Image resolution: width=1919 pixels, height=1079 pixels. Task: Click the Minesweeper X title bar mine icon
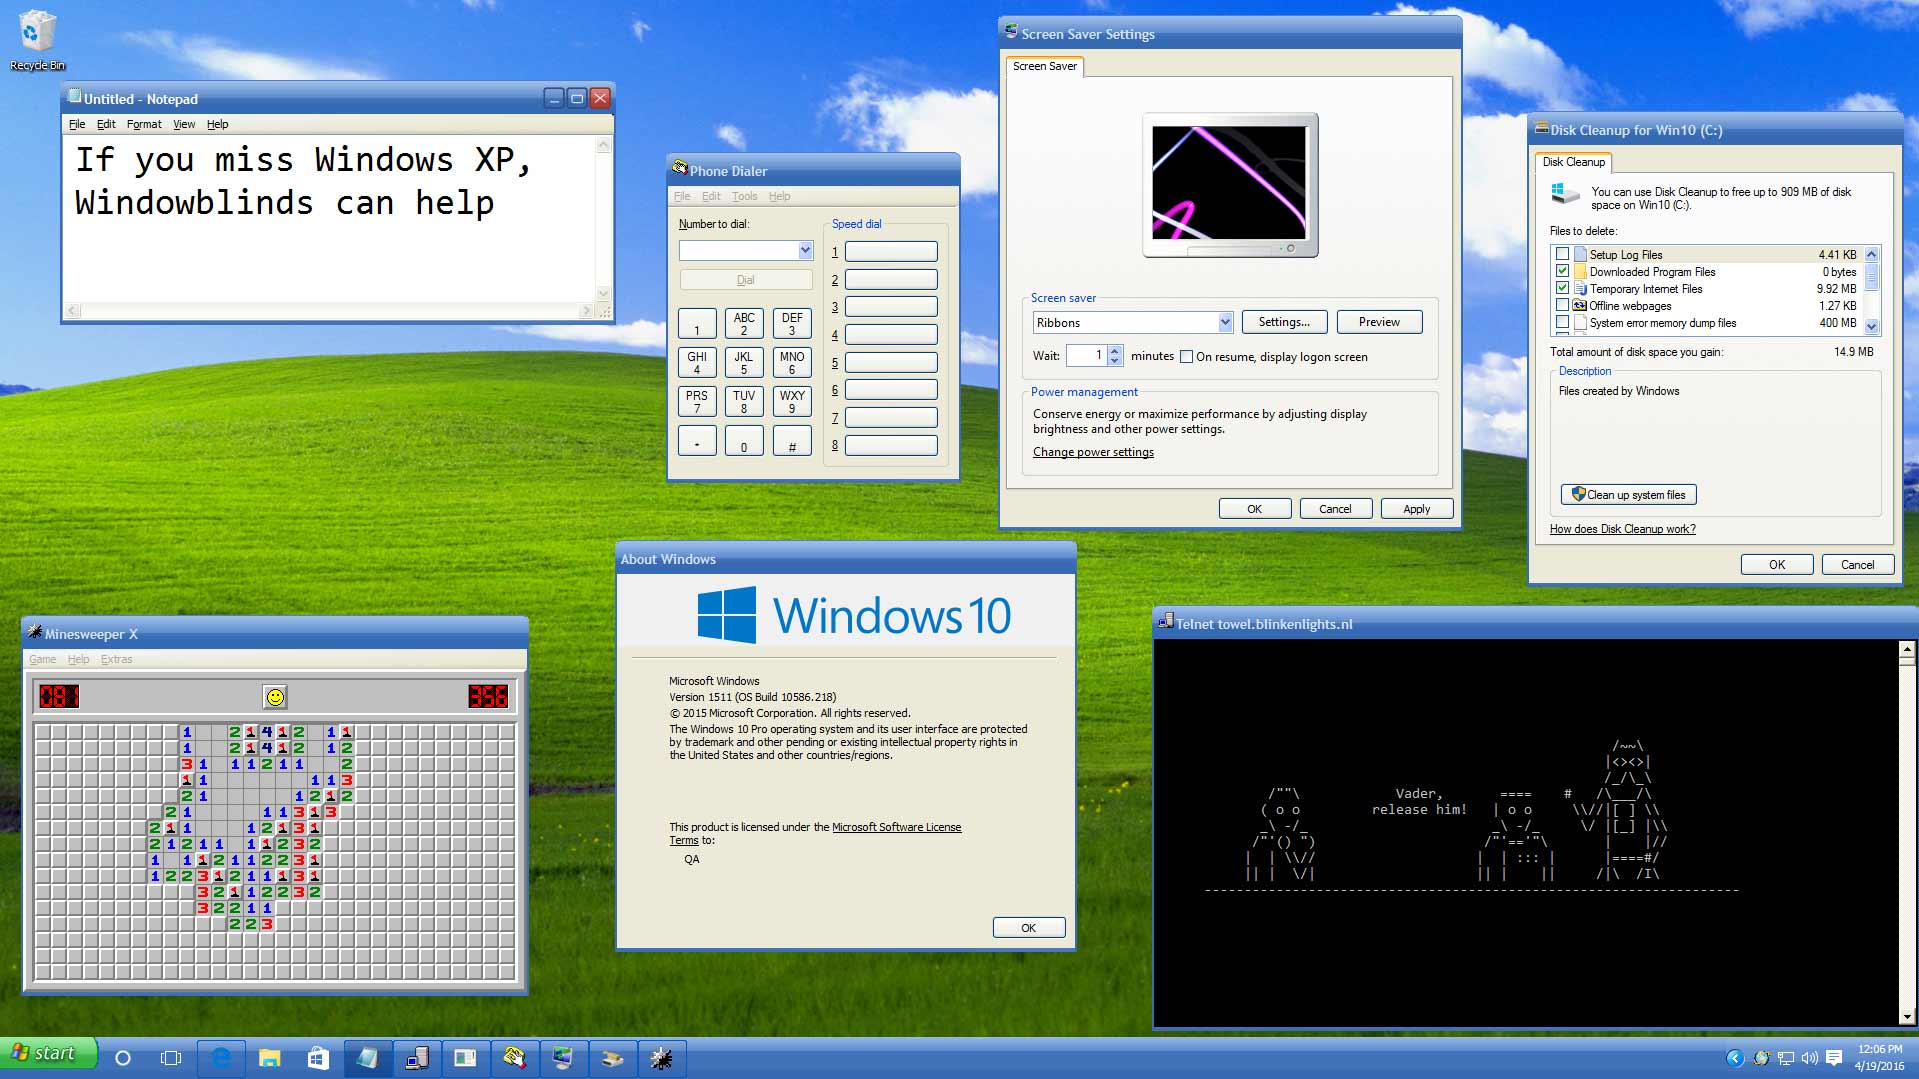35,632
